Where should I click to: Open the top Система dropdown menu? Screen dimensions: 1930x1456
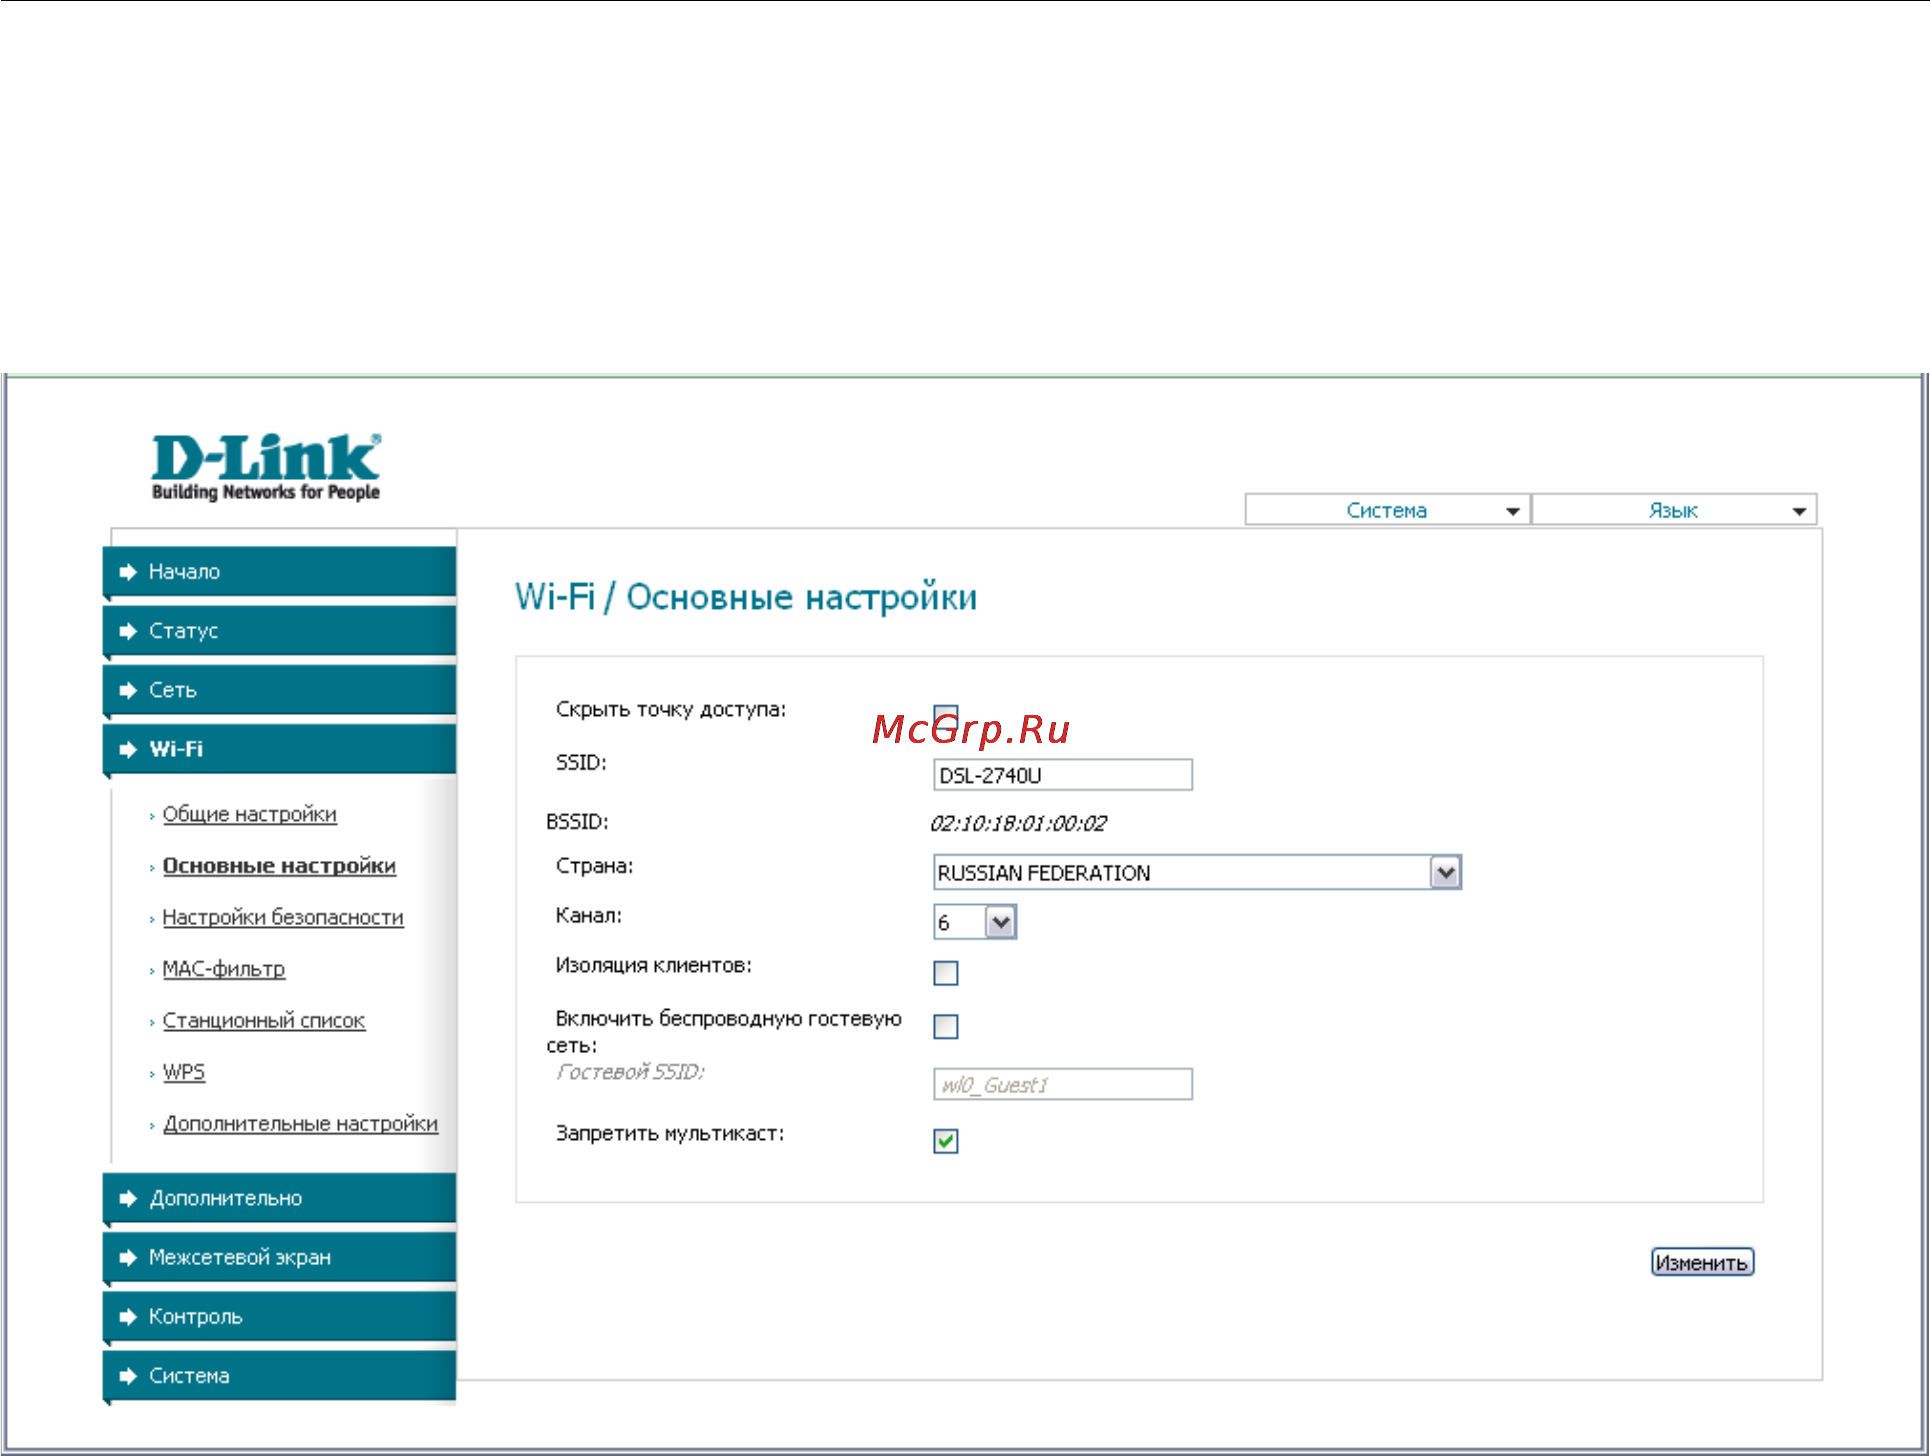tap(1387, 510)
